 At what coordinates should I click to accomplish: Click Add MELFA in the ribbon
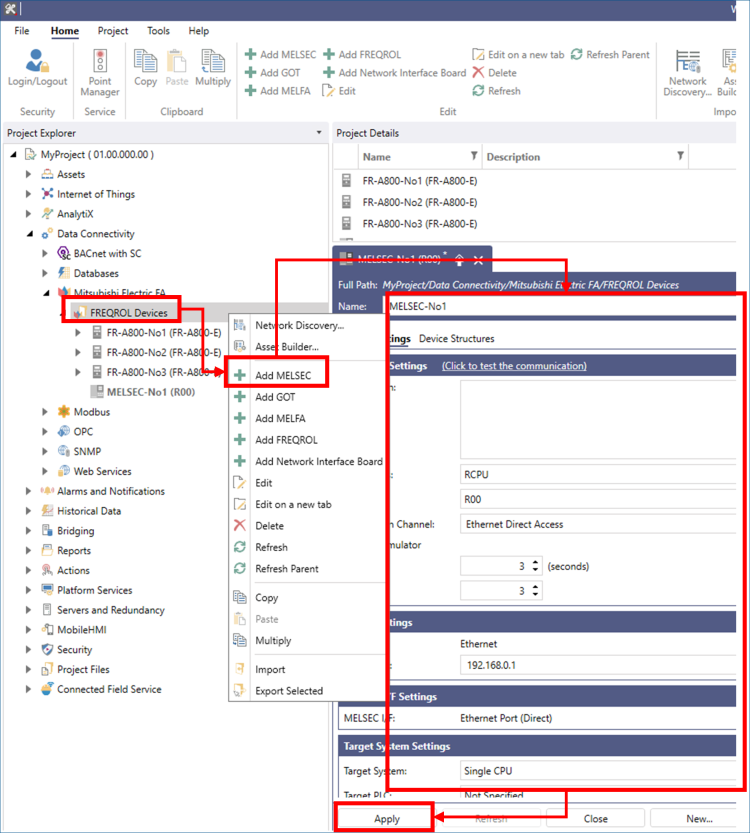click(x=278, y=91)
